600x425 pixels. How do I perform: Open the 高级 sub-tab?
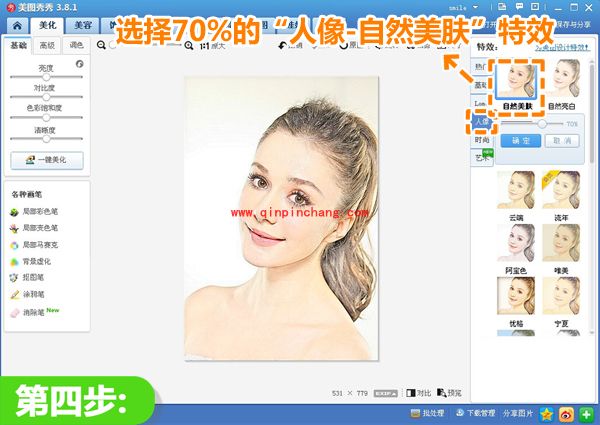click(47, 45)
